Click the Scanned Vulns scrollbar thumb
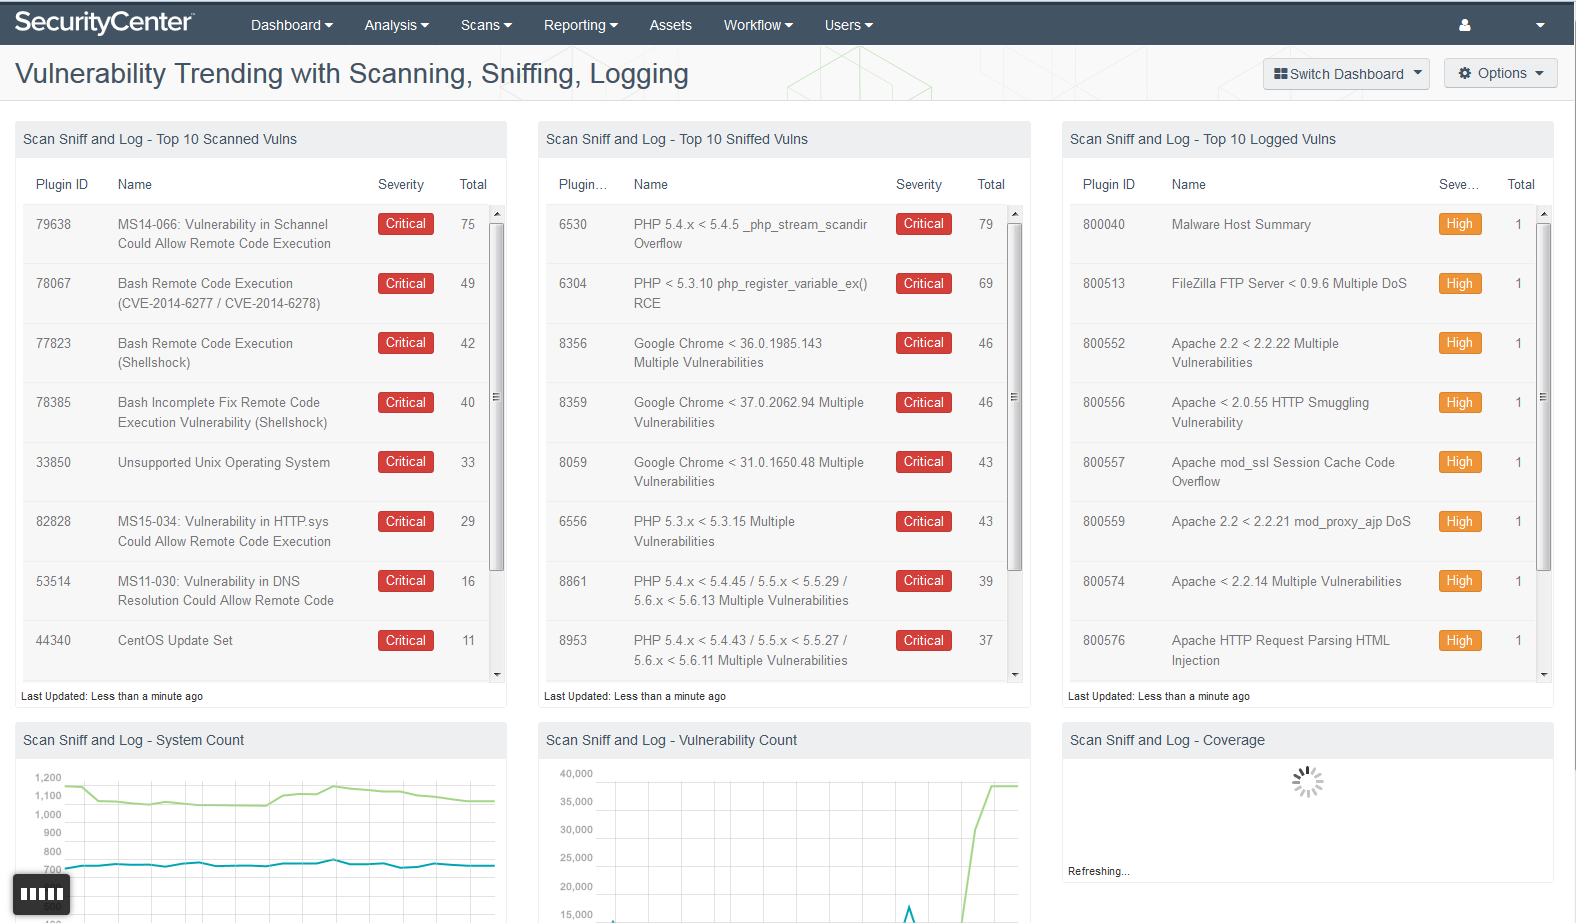The width and height of the screenshot is (1576, 923). (x=496, y=397)
